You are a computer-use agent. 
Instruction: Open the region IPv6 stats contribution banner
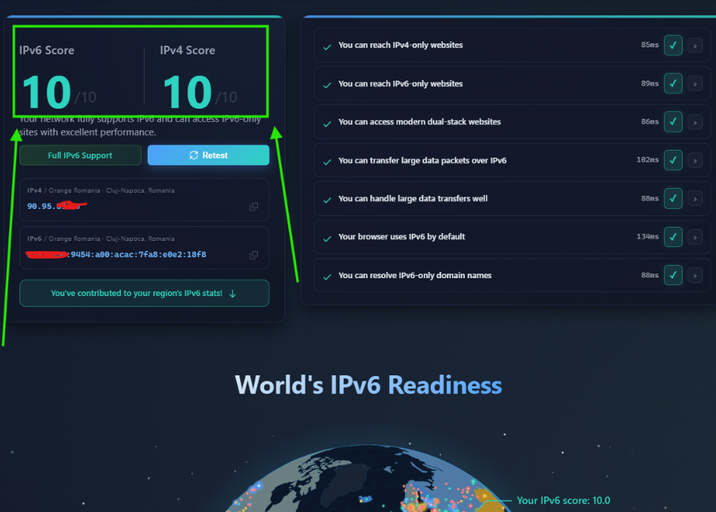point(144,294)
